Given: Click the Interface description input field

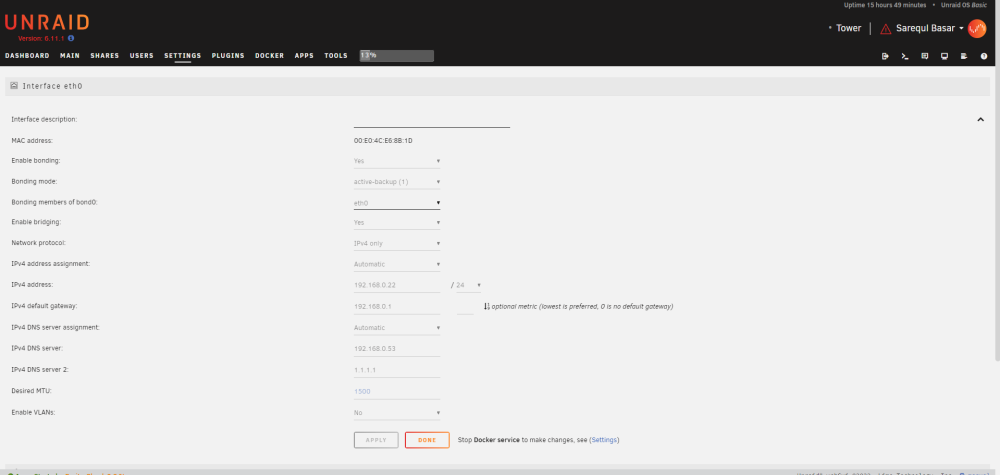Looking at the screenshot, I should point(432,120).
